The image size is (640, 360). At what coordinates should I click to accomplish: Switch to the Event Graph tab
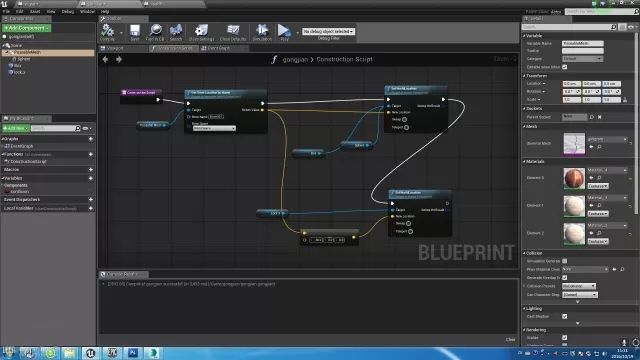[216, 48]
